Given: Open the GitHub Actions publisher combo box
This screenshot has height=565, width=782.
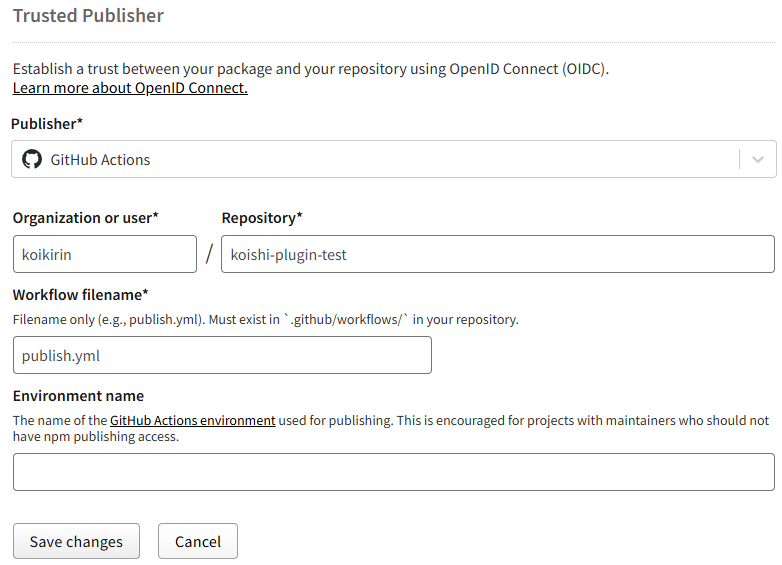Looking at the screenshot, I should click(380, 159).
